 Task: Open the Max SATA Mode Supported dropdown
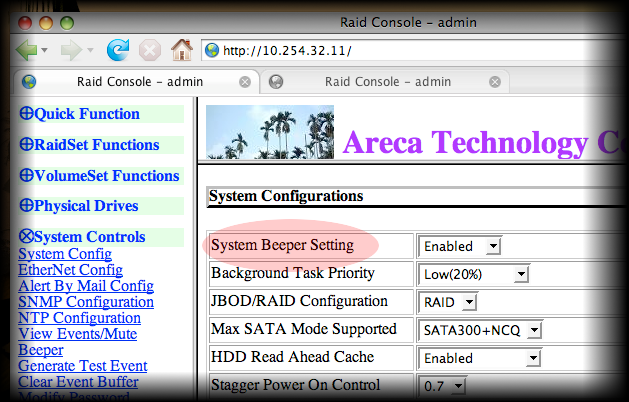pos(480,330)
